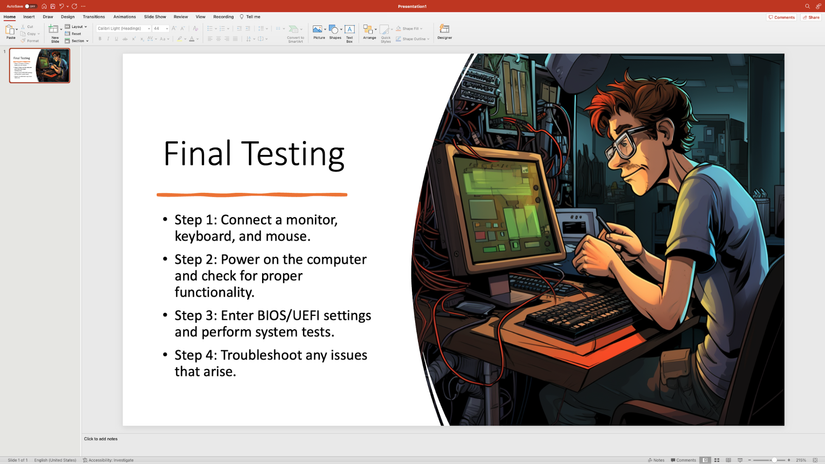The height and width of the screenshot is (464, 825).
Task: Open the Animations tab
Action: click(125, 17)
